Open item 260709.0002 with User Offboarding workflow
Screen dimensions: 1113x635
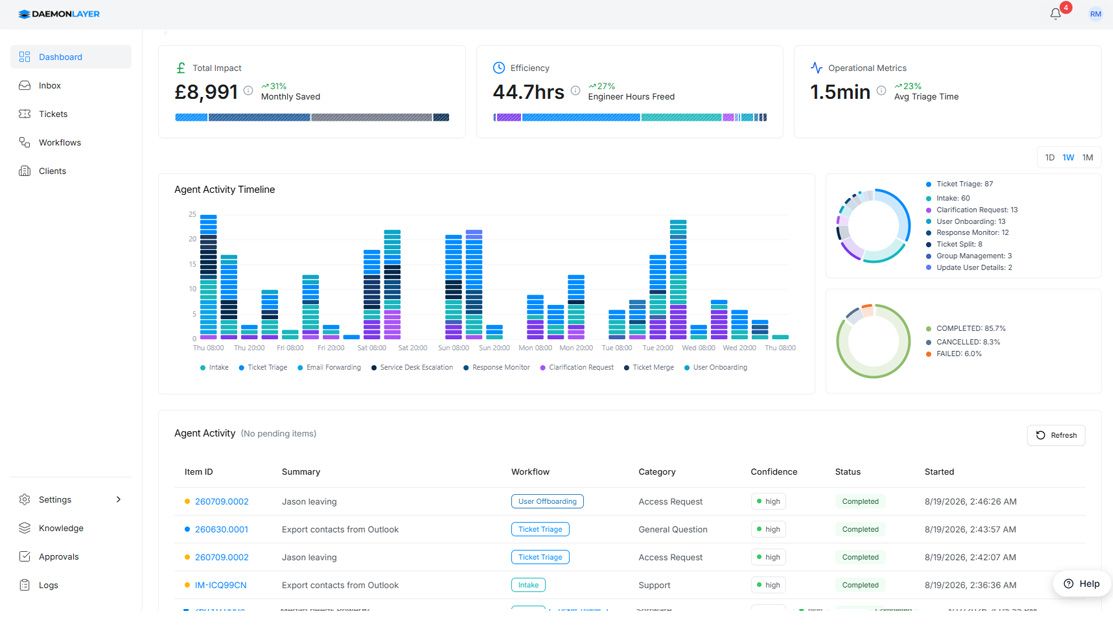point(221,502)
